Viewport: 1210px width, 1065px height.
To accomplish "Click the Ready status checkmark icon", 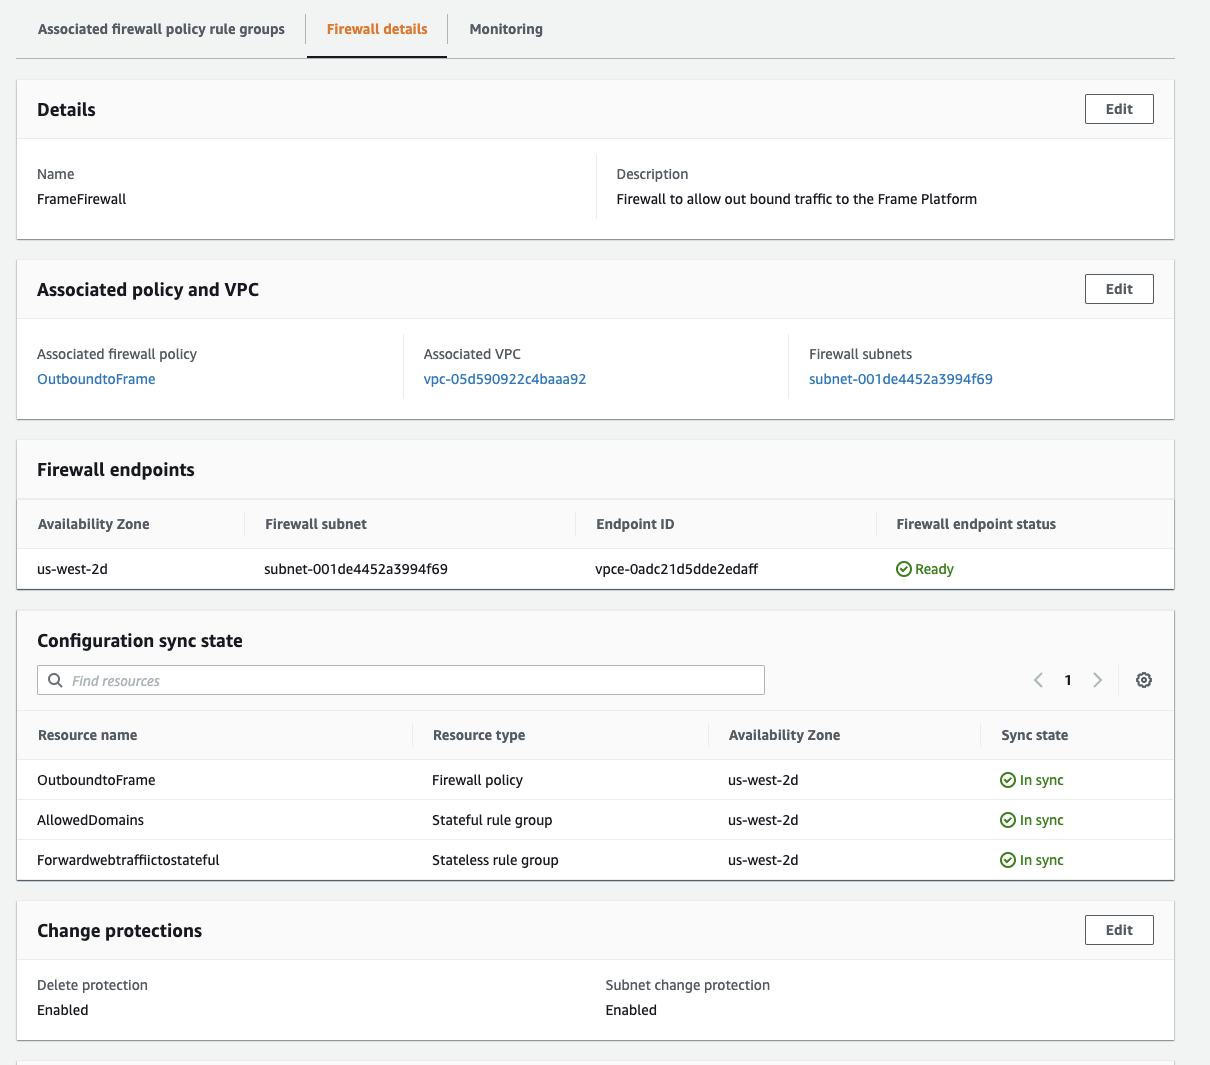I will click(904, 569).
